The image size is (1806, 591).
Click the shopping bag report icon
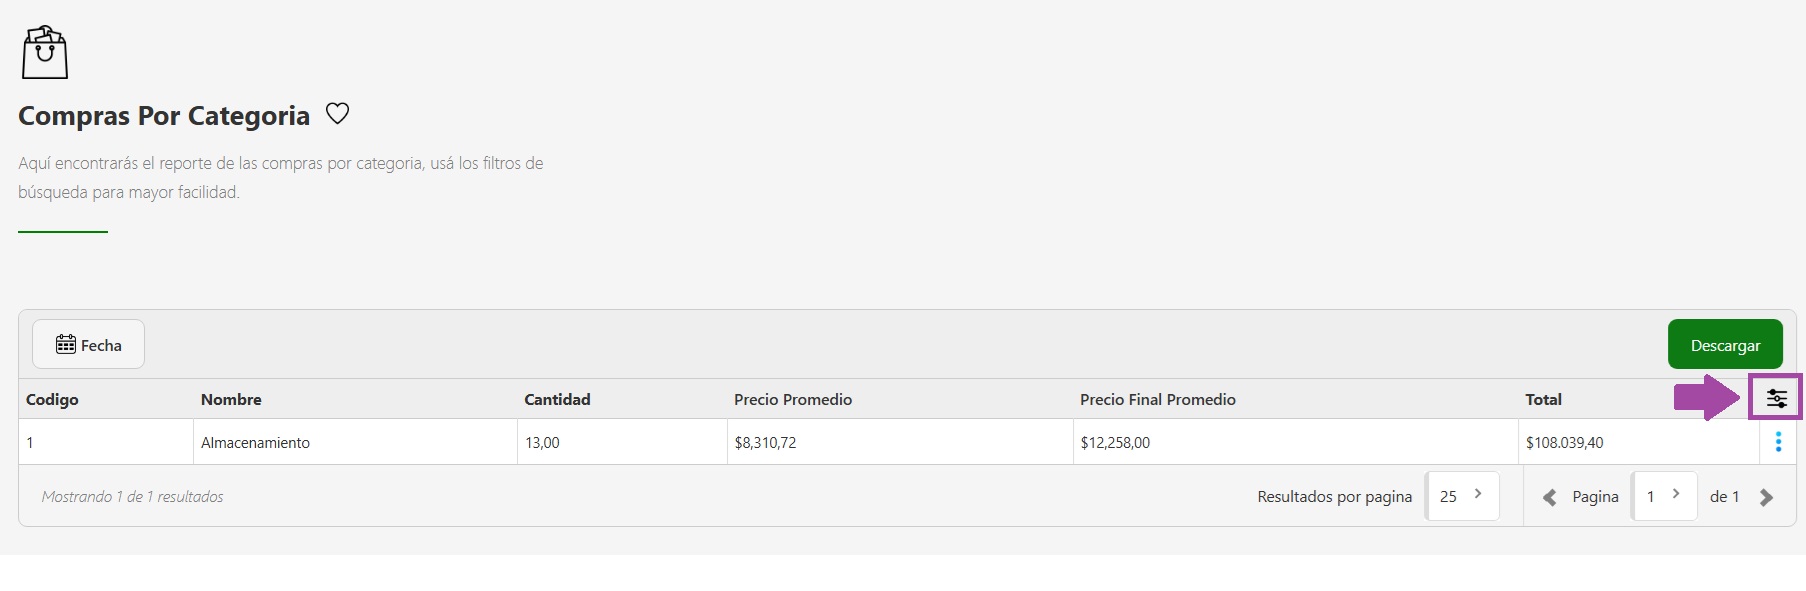tap(45, 53)
